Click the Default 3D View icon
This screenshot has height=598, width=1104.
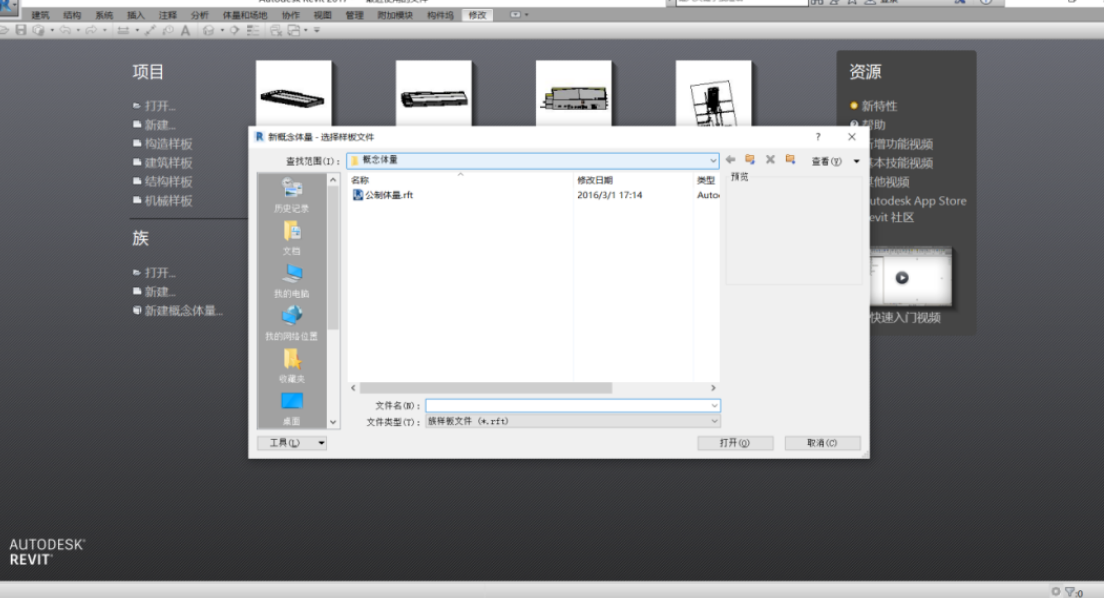point(208,30)
